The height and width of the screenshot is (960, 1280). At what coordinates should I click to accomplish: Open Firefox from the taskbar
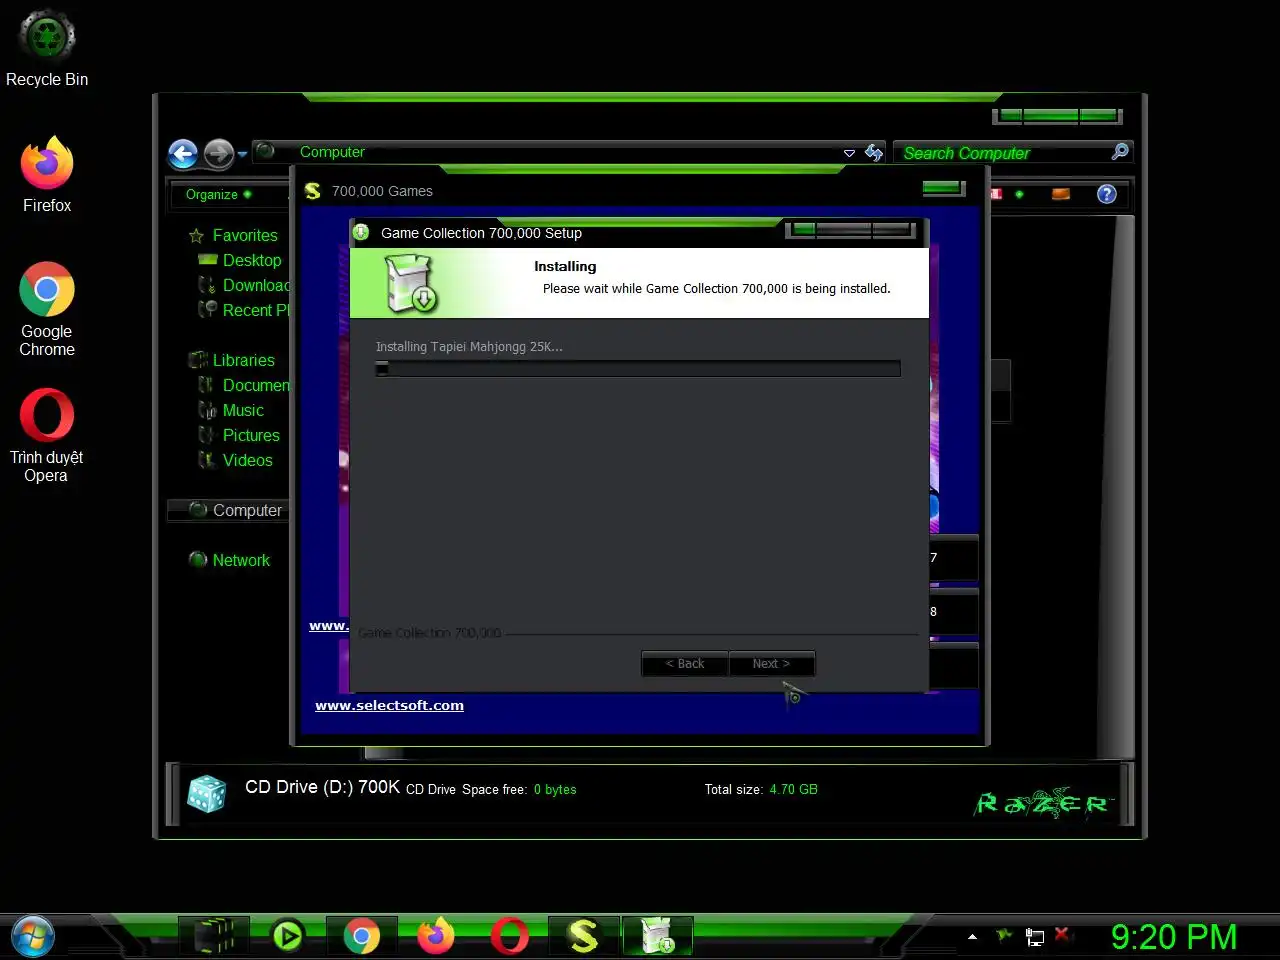click(436, 936)
